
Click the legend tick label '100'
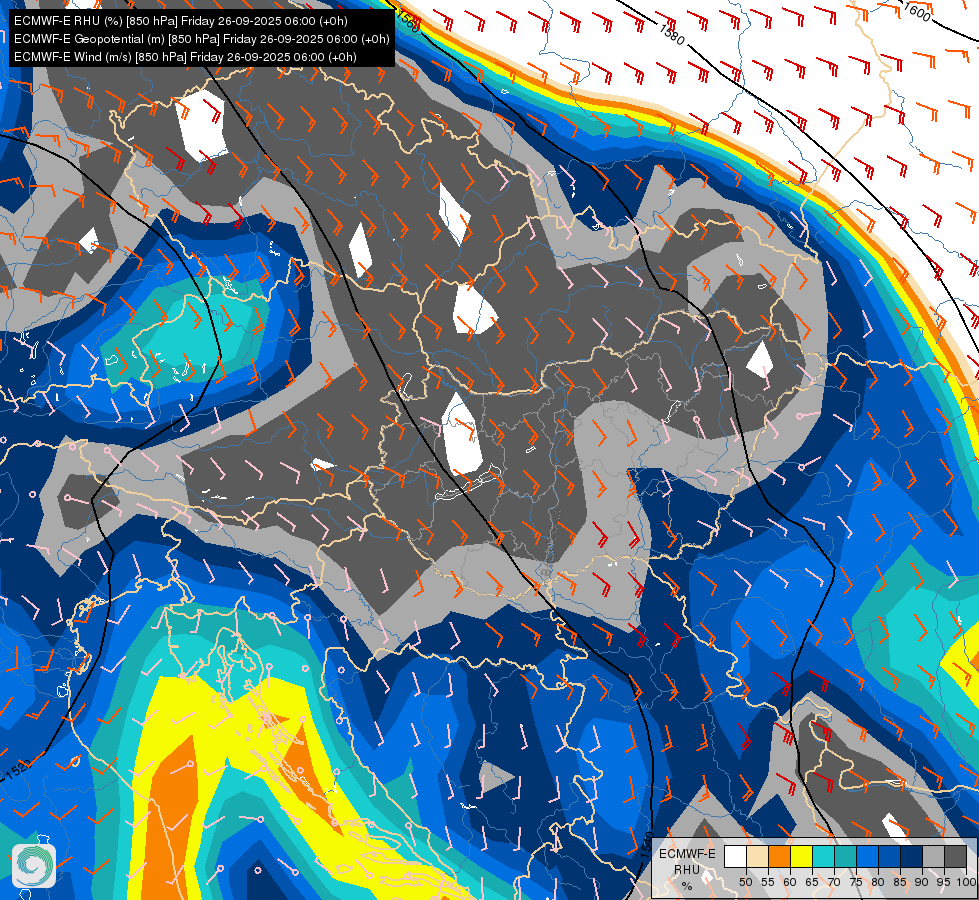pos(966,882)
